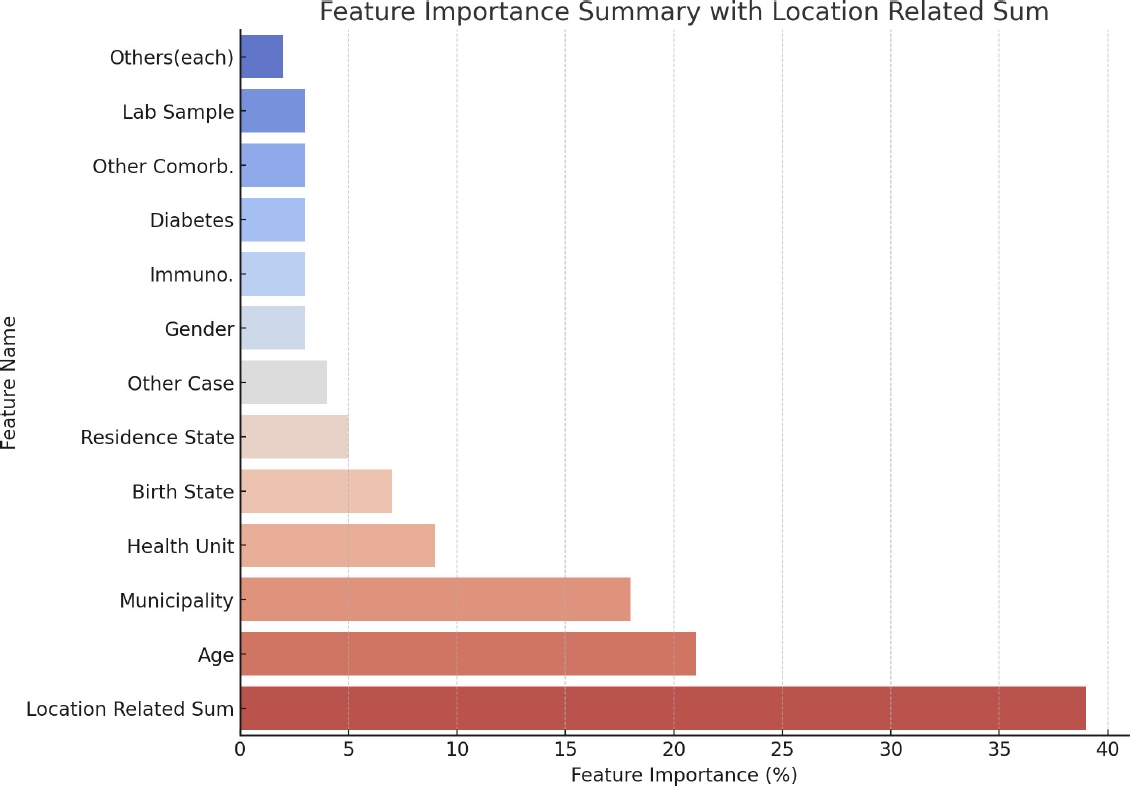Click the Feature Name y-axis label

click(x=10, y=383)
